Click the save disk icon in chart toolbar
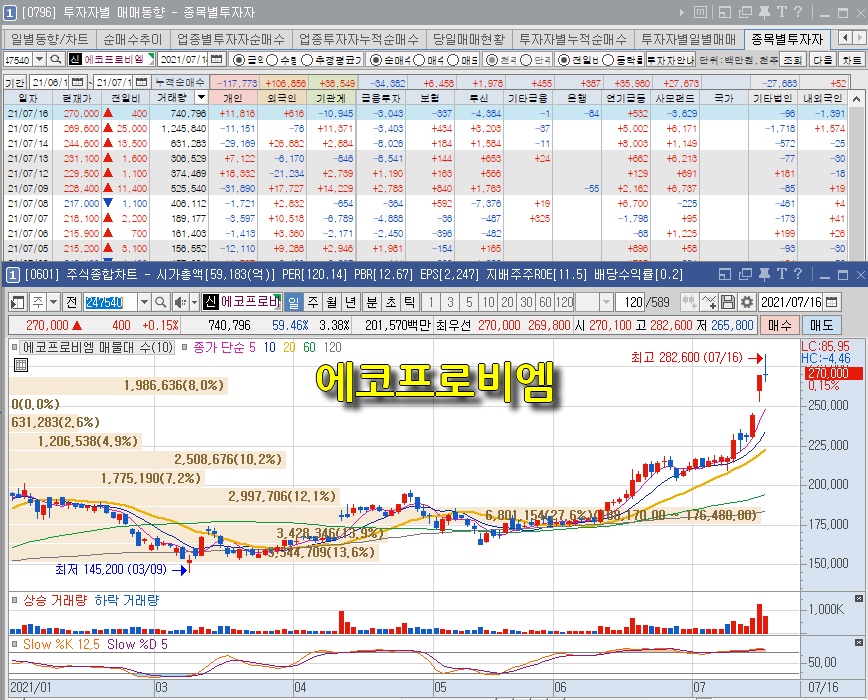 pos(728,302)
